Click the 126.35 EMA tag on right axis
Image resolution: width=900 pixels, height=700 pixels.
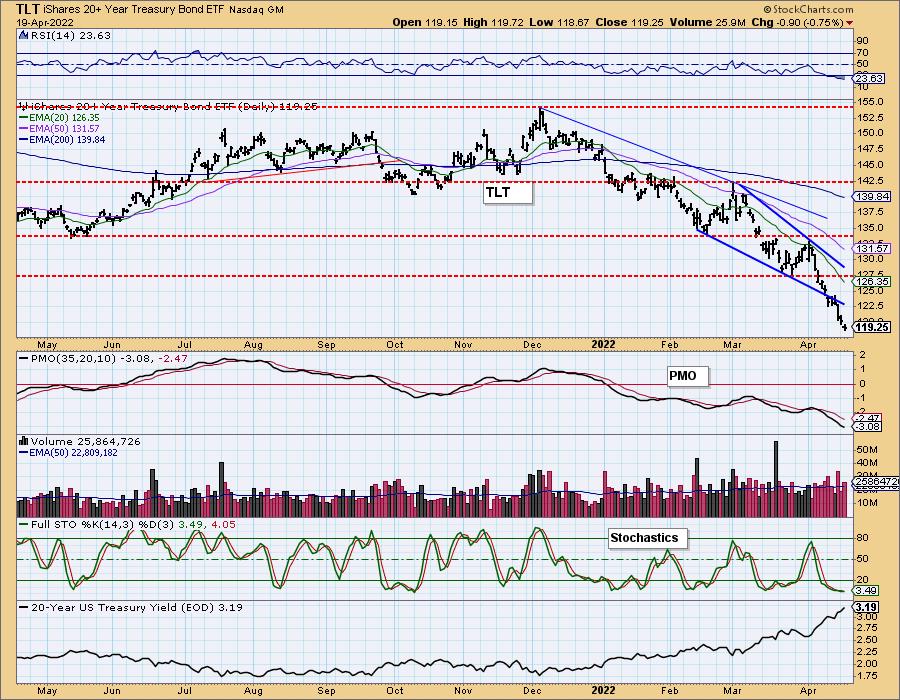(872, 281)
